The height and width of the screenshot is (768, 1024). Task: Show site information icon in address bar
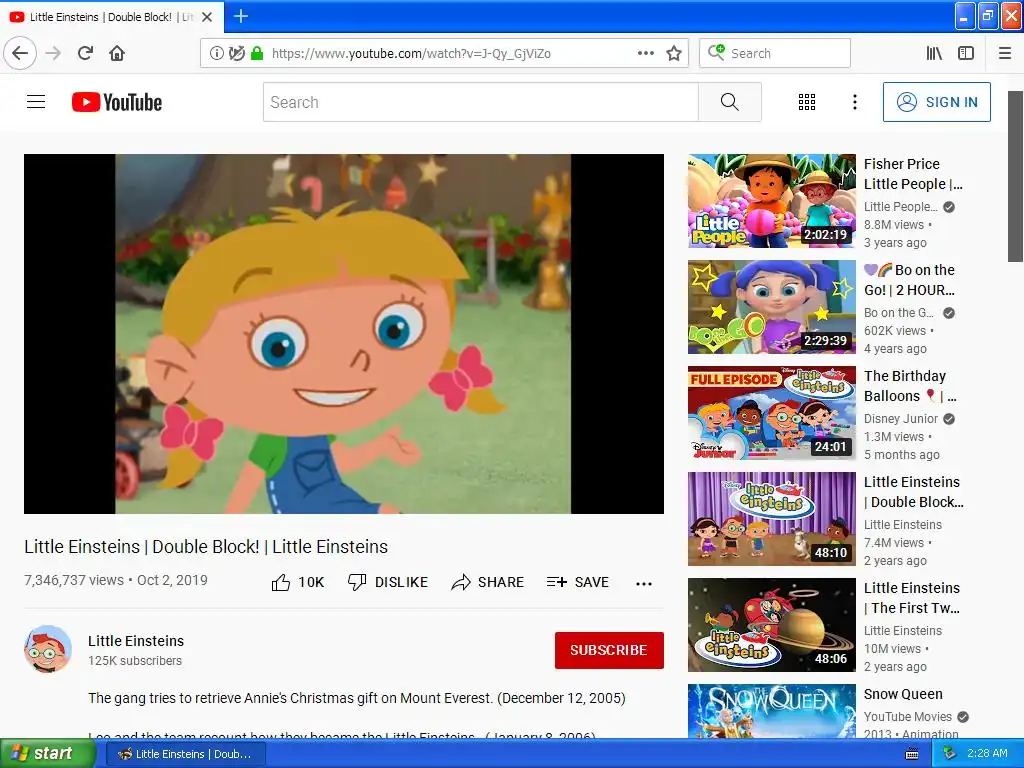[x=216, y=53]
